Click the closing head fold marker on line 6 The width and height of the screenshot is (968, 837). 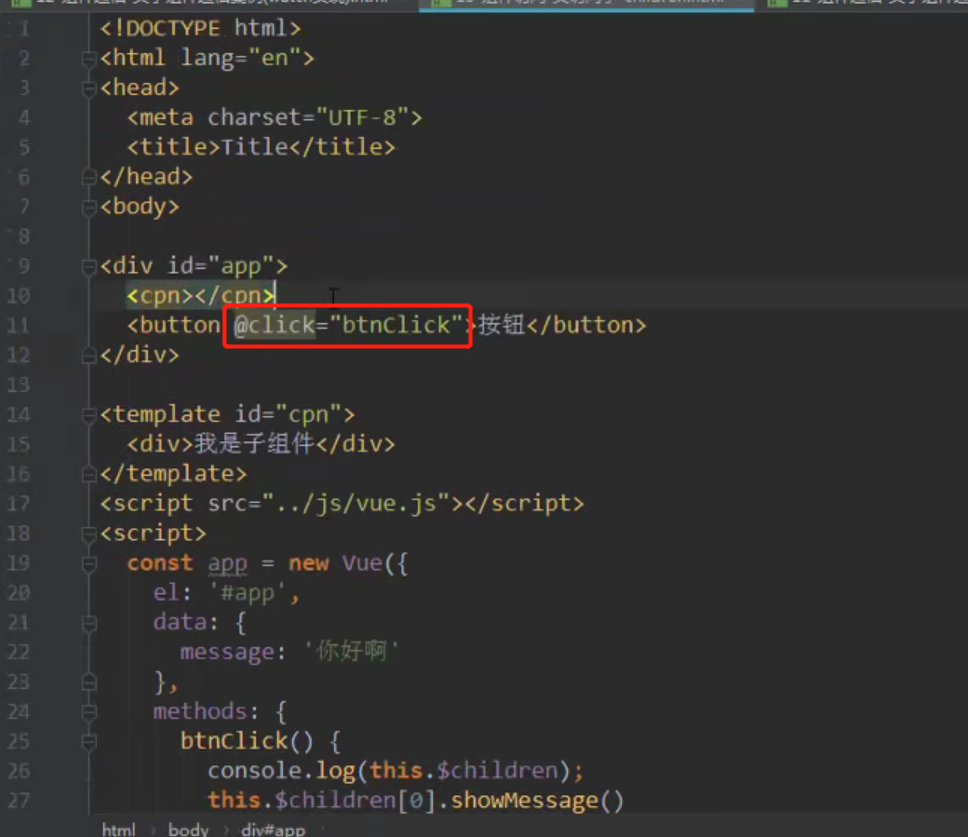[88, 177]
